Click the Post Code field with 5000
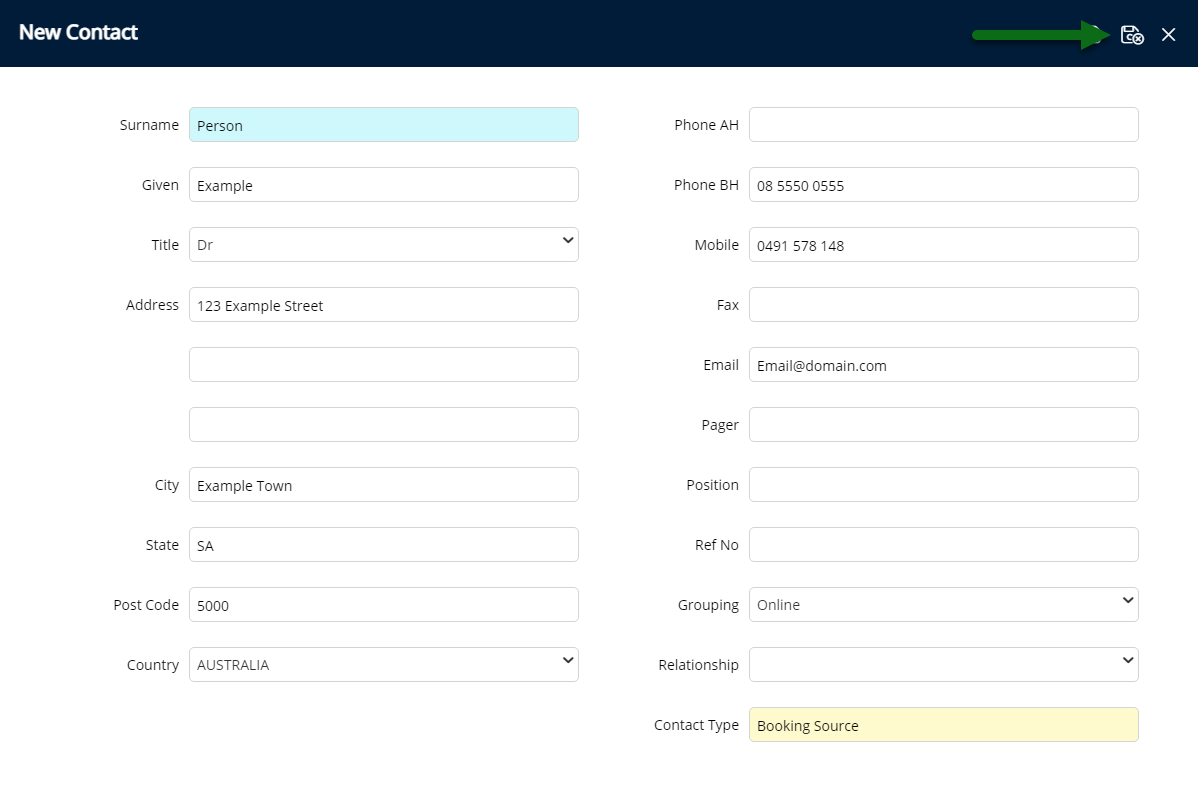 point(384,604)
